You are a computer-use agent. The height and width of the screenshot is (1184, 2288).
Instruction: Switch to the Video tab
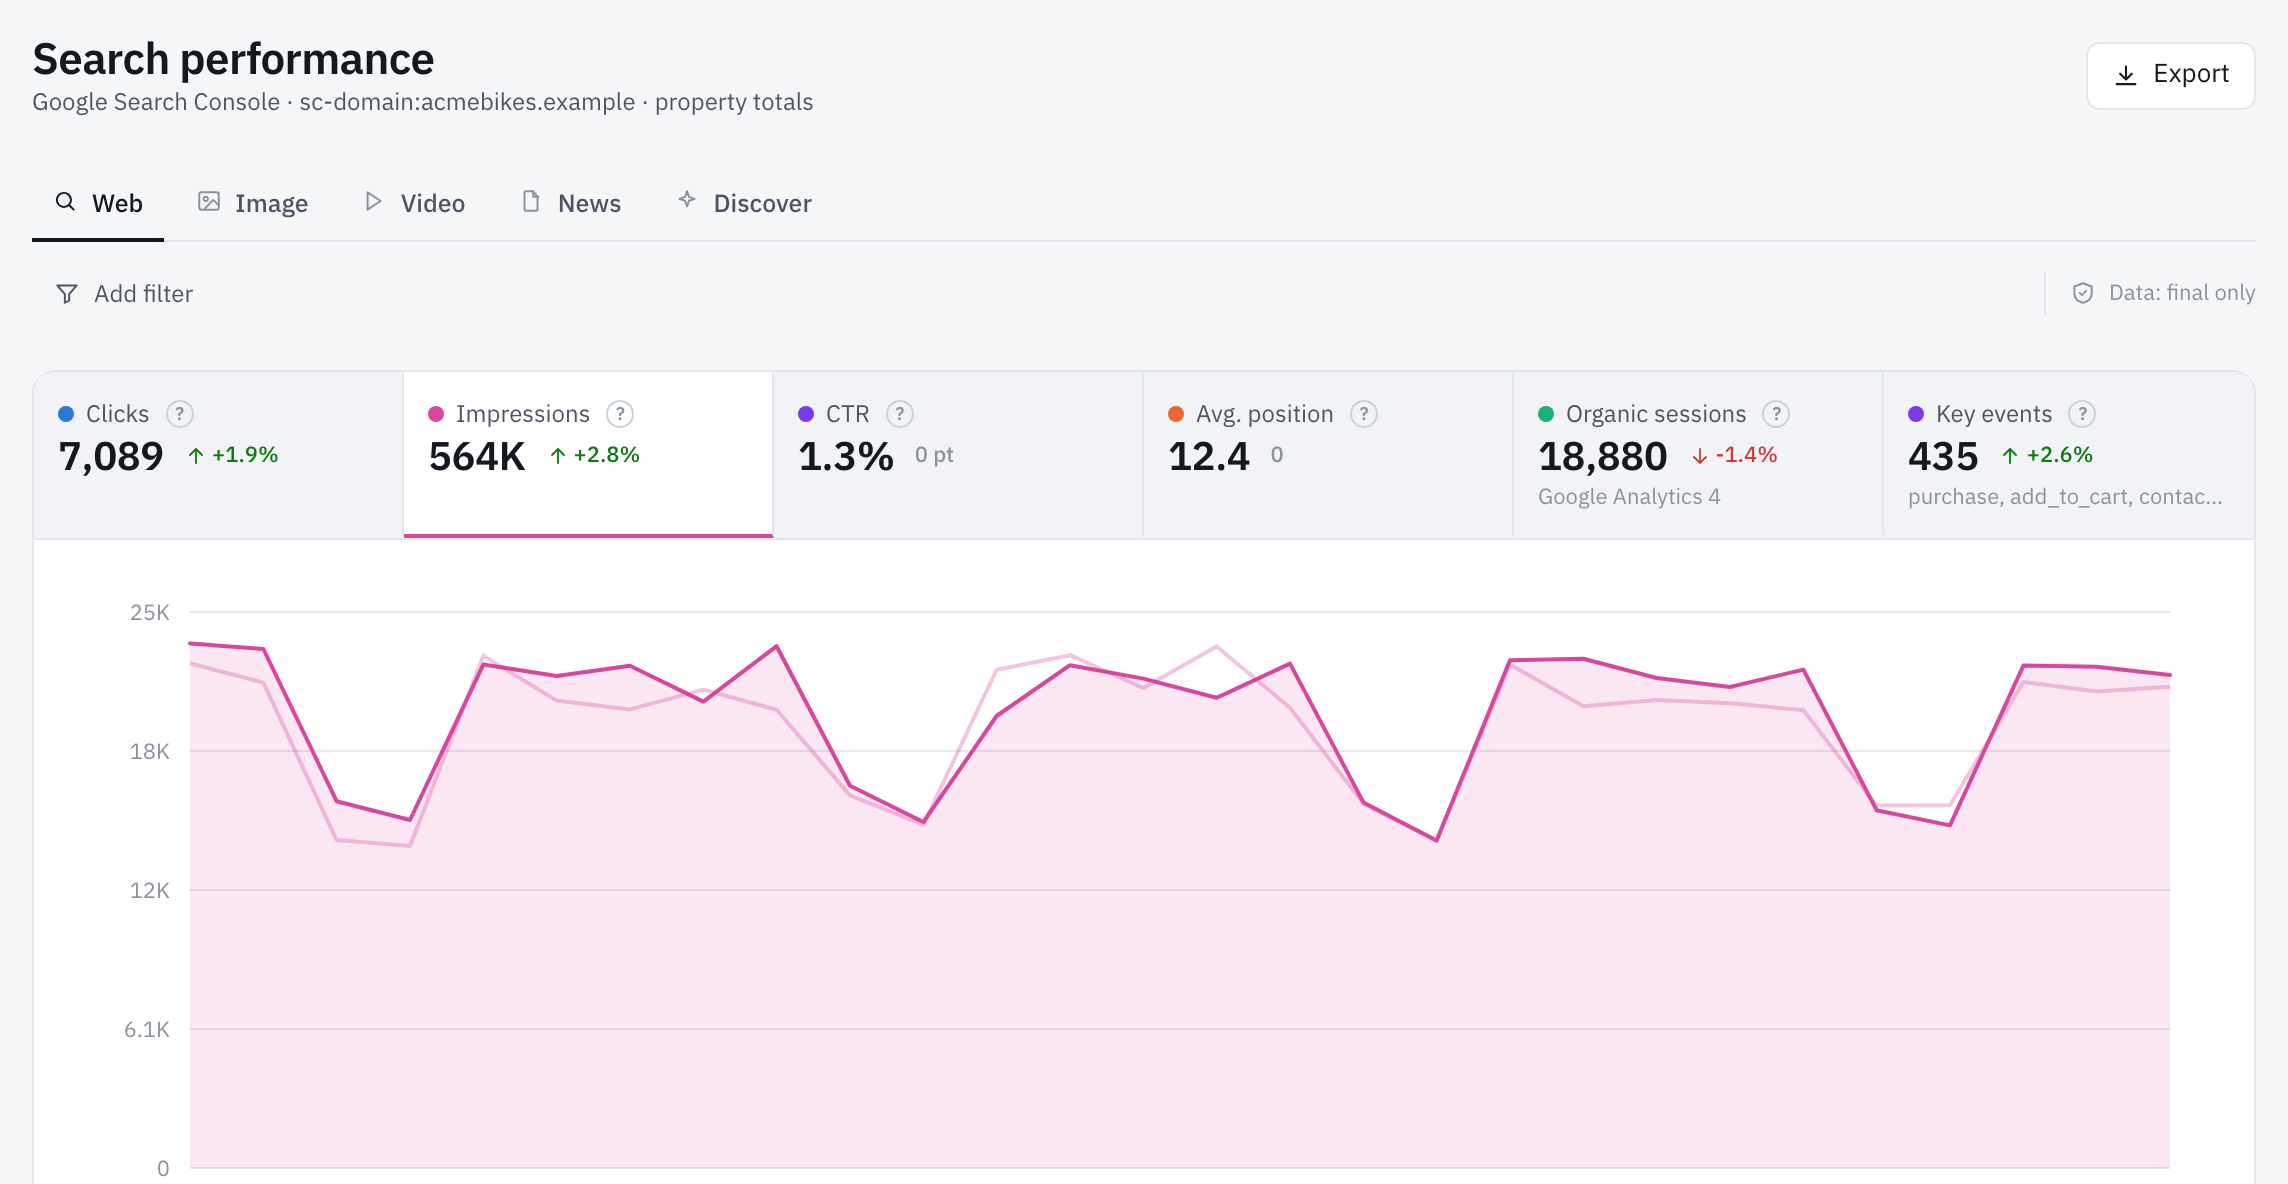[414, 203]
